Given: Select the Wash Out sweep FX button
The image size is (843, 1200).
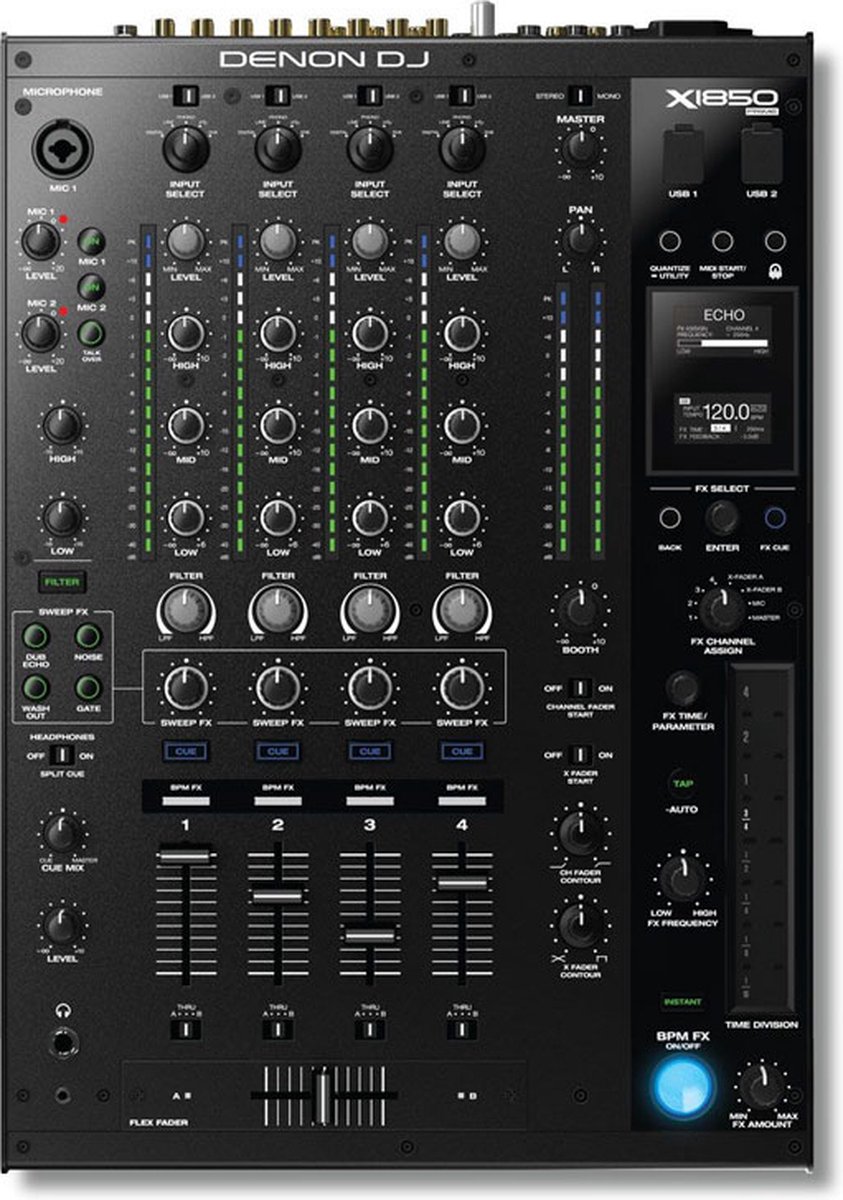Looking at the screenshot, I should (x=37, y=688).
